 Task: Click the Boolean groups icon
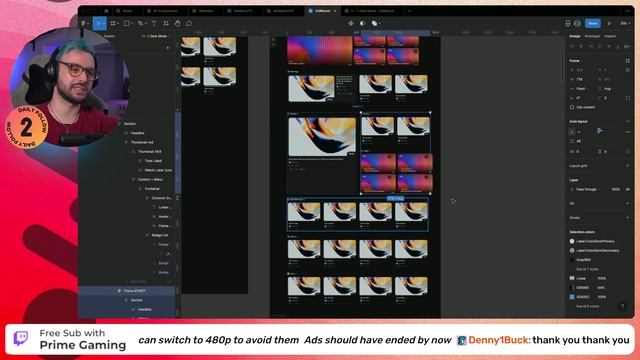374,24
